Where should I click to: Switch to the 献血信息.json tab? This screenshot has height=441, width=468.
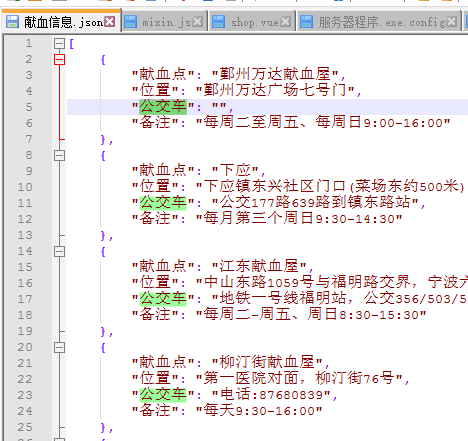(x=61, y=22)
